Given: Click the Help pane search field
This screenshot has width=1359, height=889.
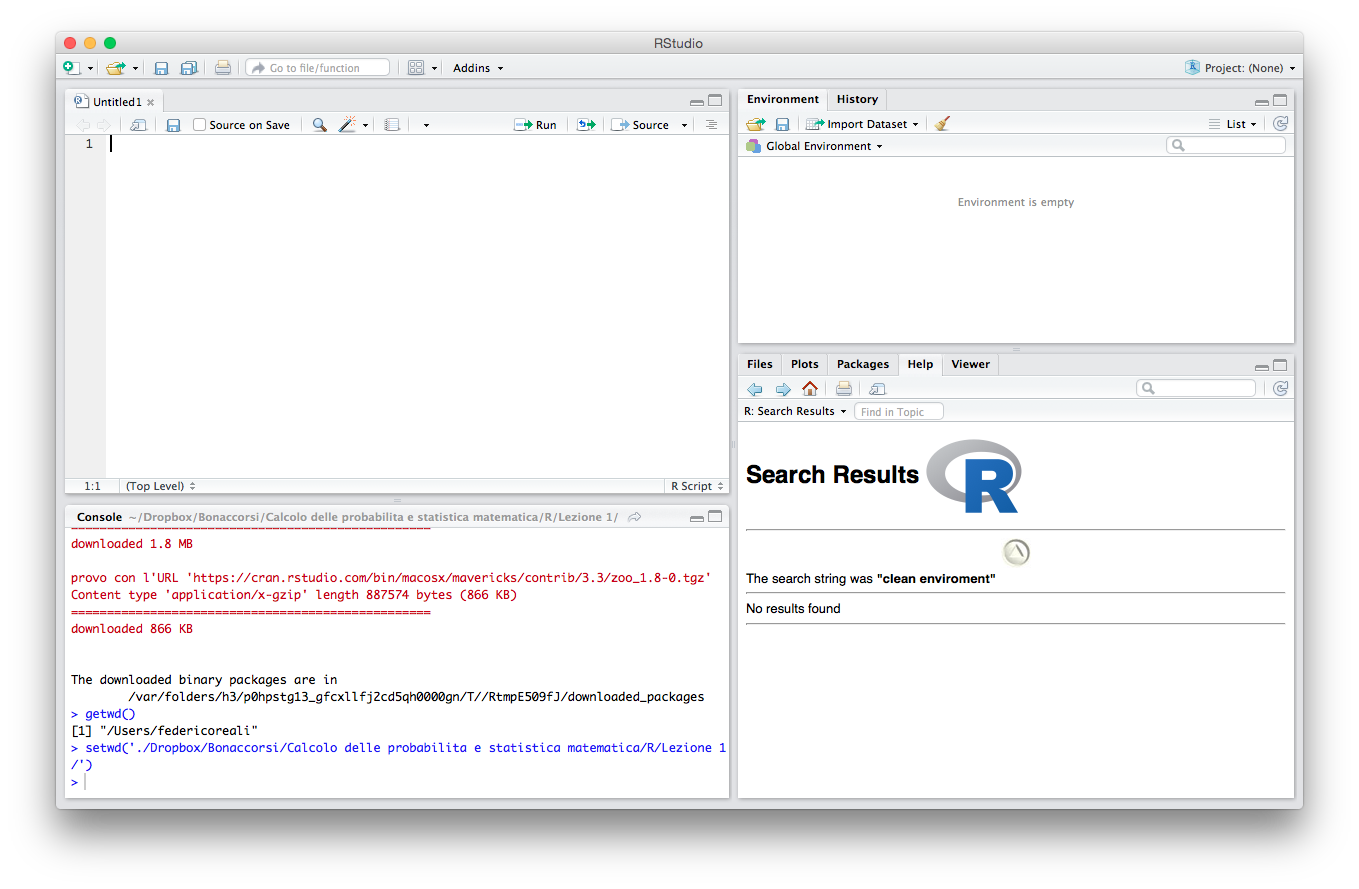Looking at the screenshot, I should (x=1196, y=388).
